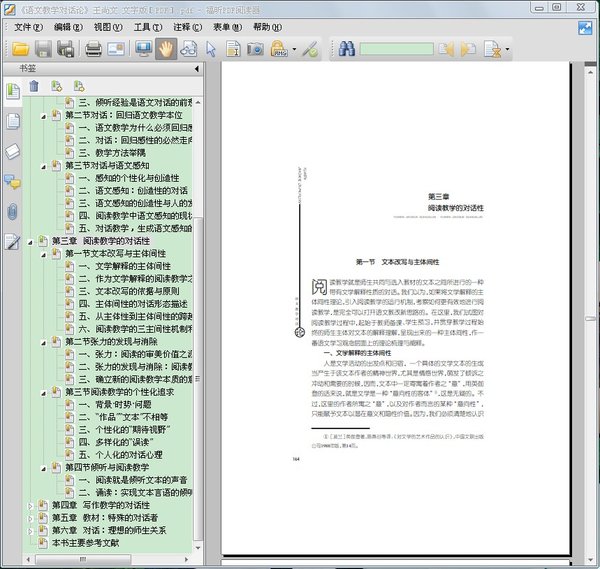
Task: Go to bookmark 三、教学方法举隅
Action: (x=121, y=153)
